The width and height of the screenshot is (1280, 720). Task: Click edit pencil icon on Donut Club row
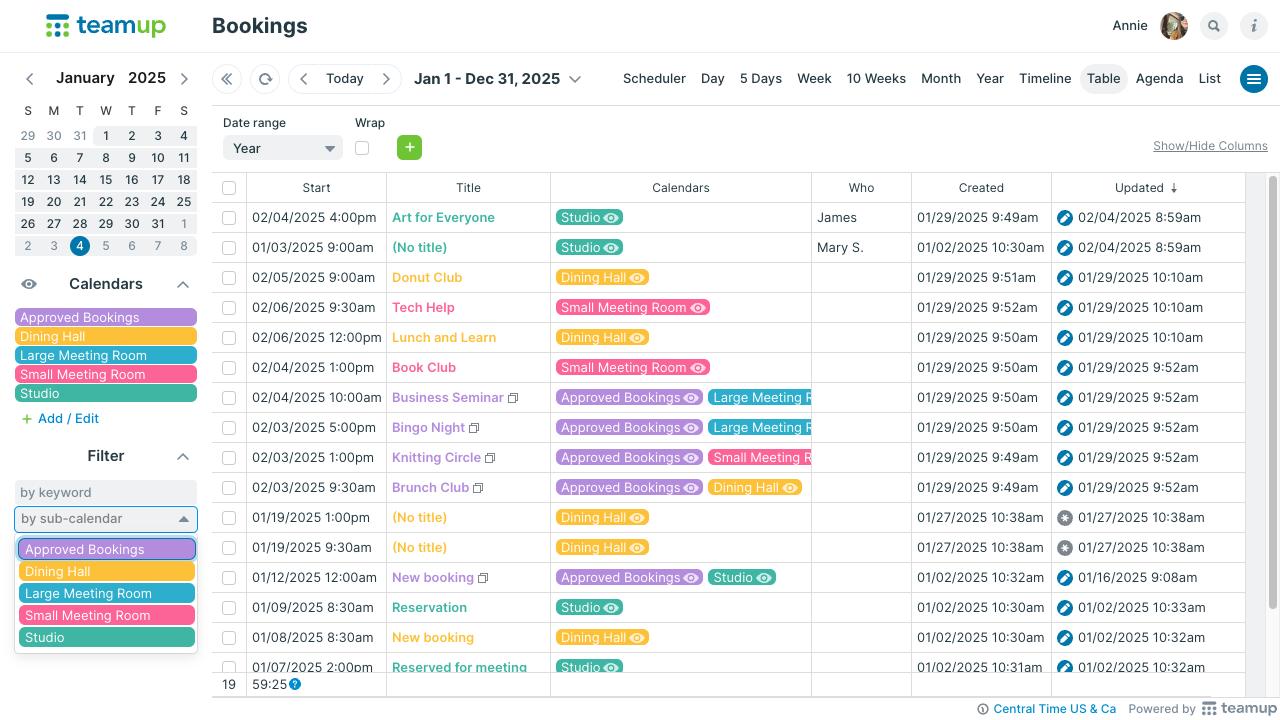(x=1065, y=278)
